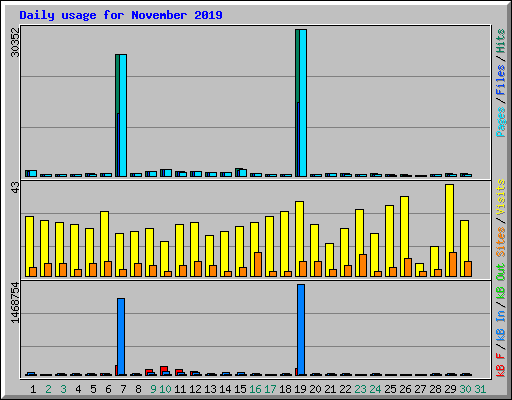
Task: Click the day 8 label on the x-axis
Action: 138,389
